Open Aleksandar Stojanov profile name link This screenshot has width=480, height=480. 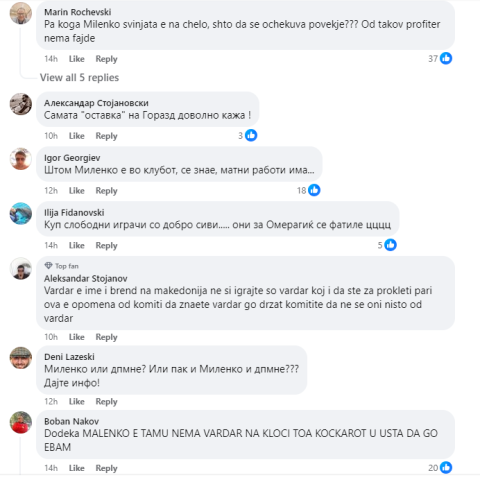[x=86, y=278]
